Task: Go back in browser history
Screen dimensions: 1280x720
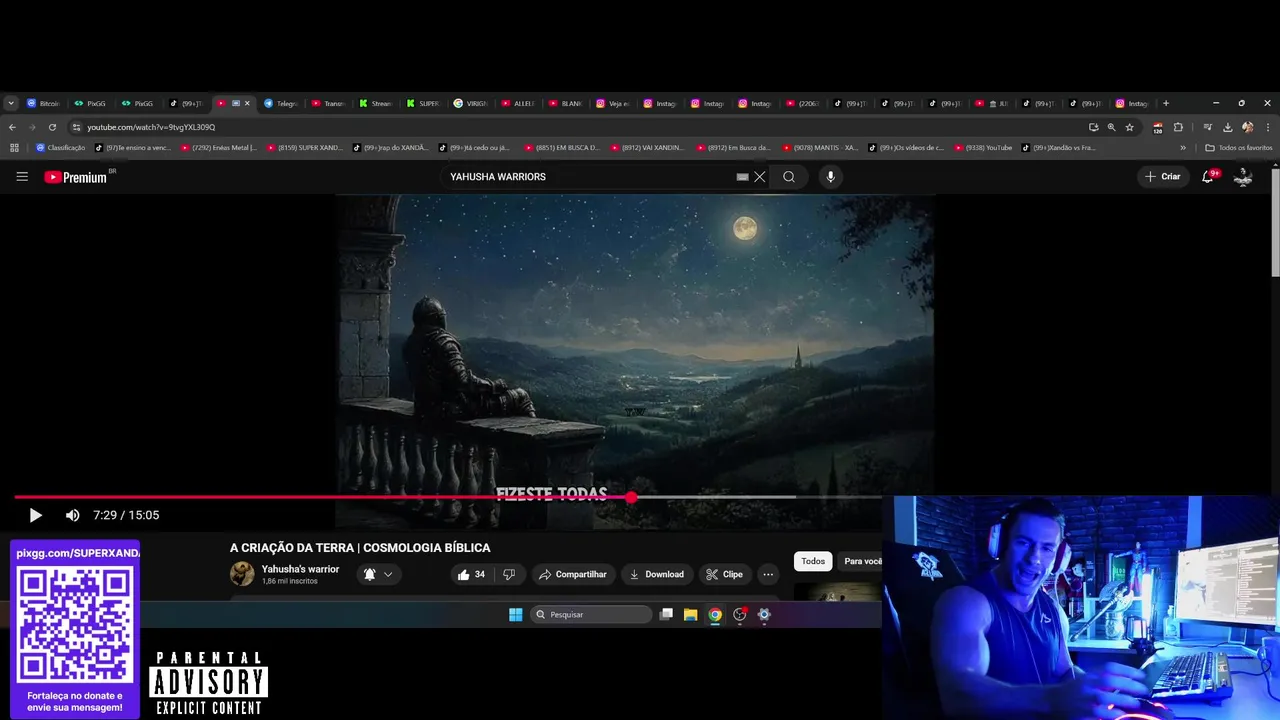Action: point(12,127)
